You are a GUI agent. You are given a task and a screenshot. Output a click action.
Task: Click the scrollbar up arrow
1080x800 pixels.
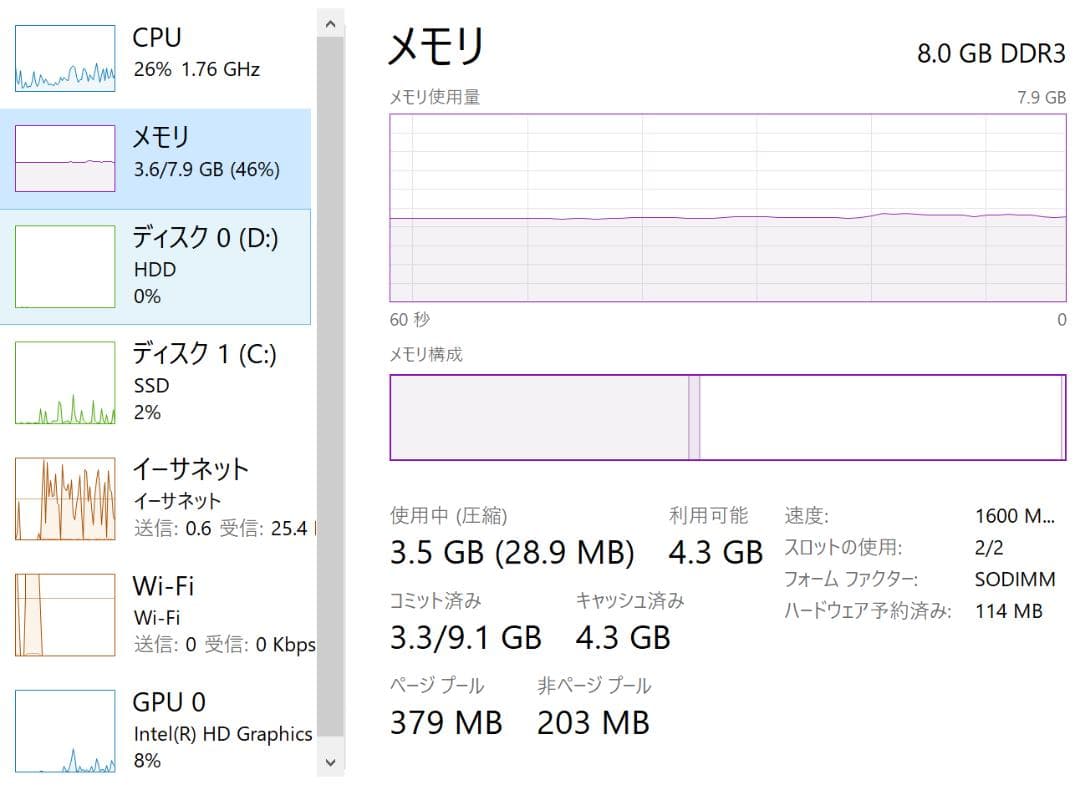pyautogui.click(x=329, y=22)
